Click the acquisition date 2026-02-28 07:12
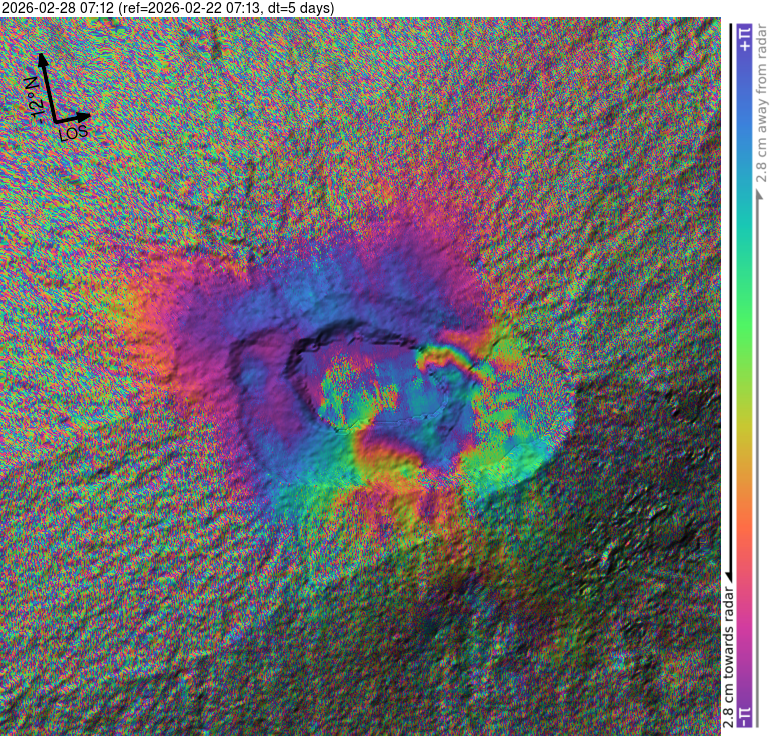Screen dimensions: 770x736 point(58,8)
